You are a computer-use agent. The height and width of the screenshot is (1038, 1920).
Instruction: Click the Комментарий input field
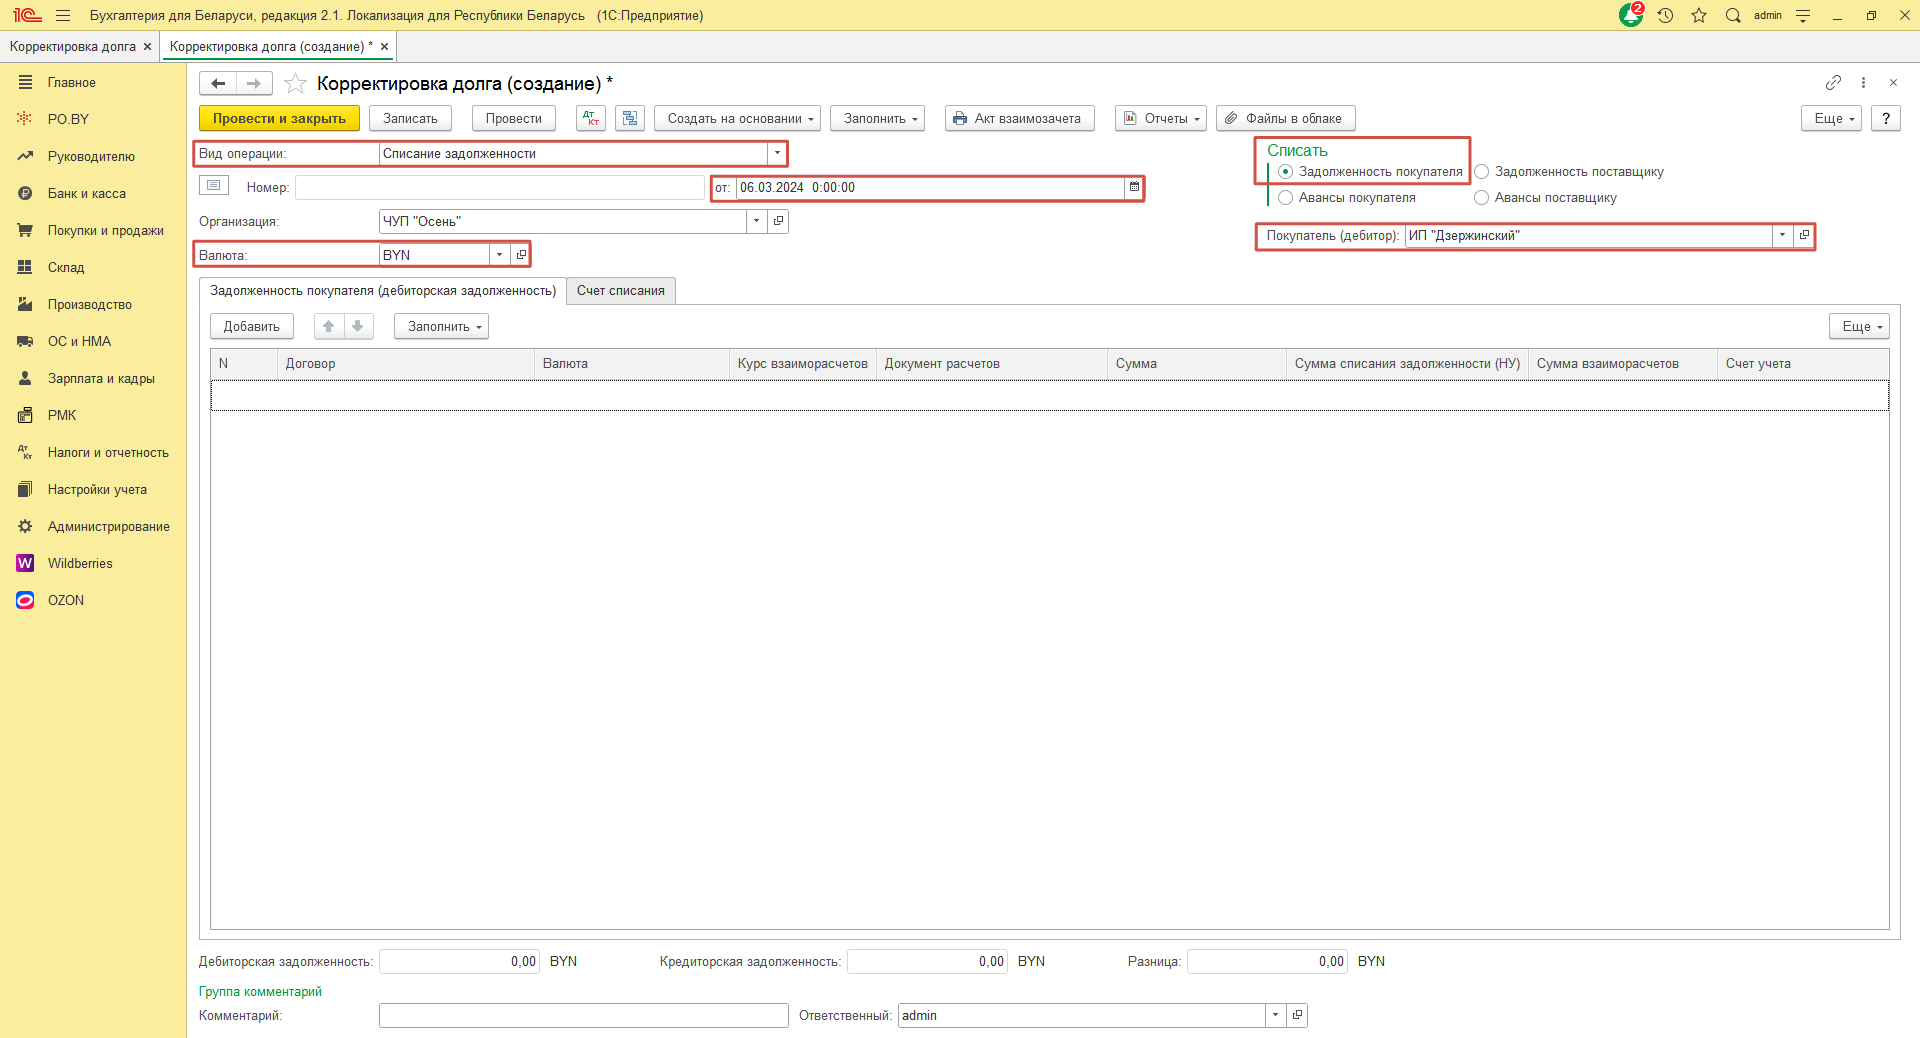[584, 1015]
